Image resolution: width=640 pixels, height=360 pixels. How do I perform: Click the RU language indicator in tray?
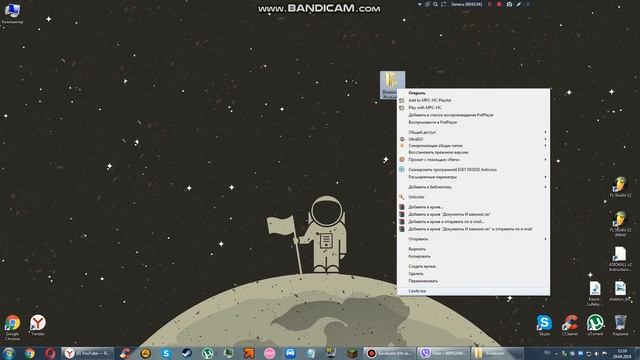tap(547, 353)
